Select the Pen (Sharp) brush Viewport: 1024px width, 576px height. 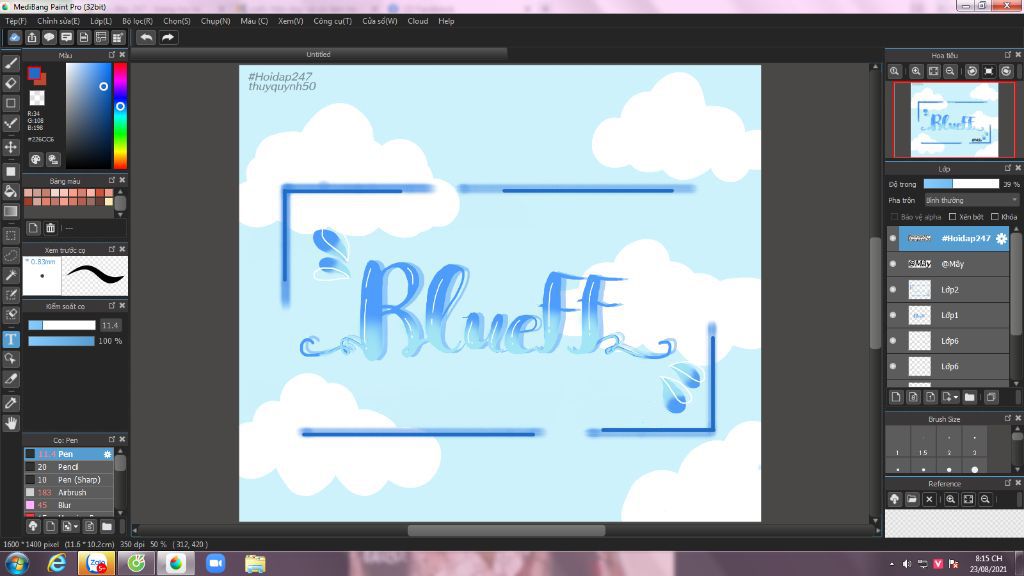(69, 479)
